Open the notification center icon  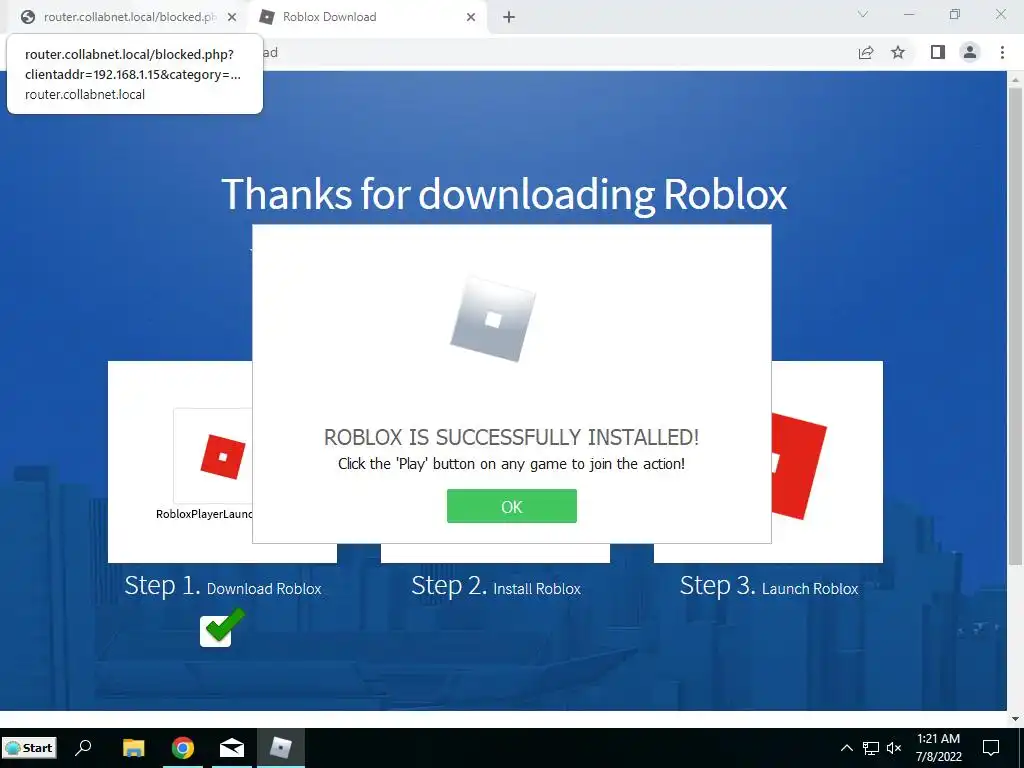pyautogui.click(x=991, y=748)
